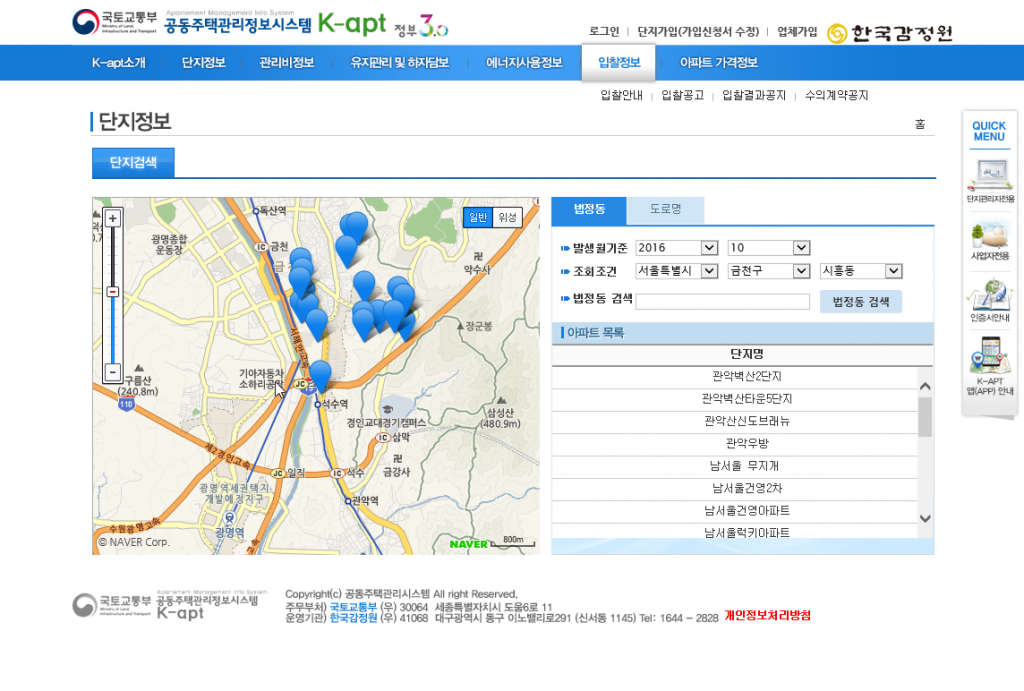Viewport: 1024px width, 691px height.
Task: Switch map to 위성 satellite view
Action: tap(507, 217)
